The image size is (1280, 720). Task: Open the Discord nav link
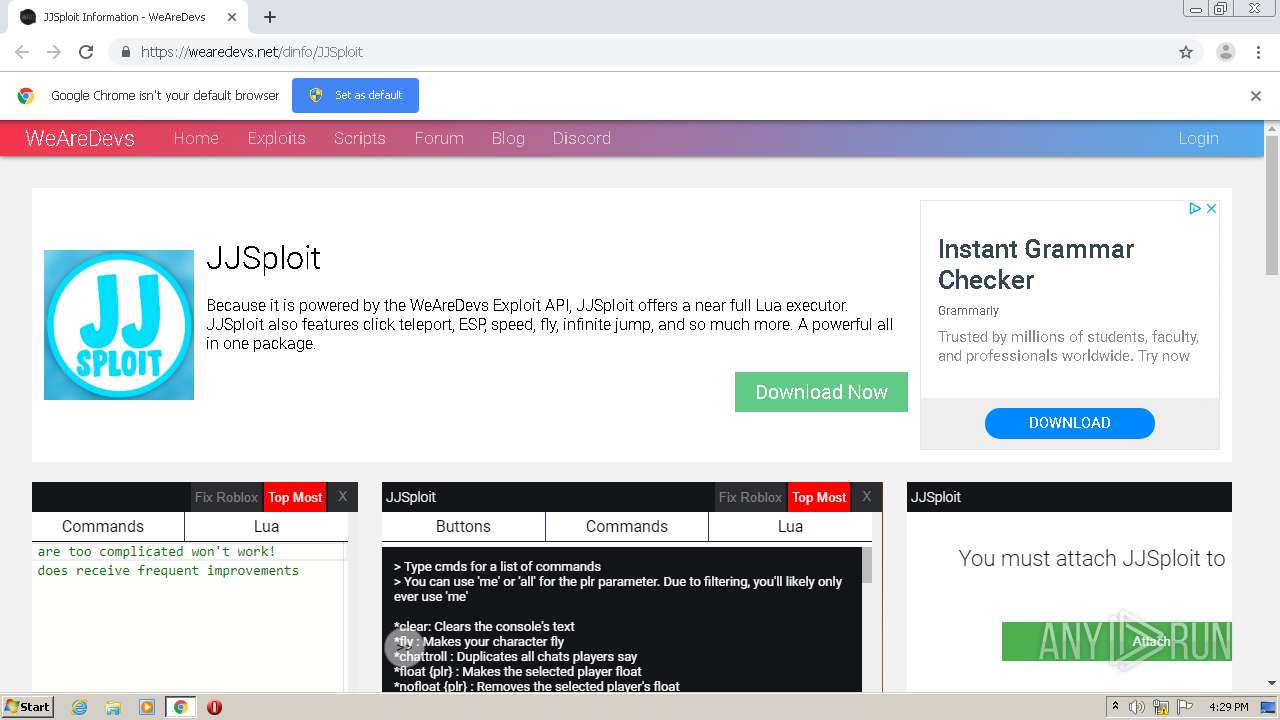tap(582, 138)
